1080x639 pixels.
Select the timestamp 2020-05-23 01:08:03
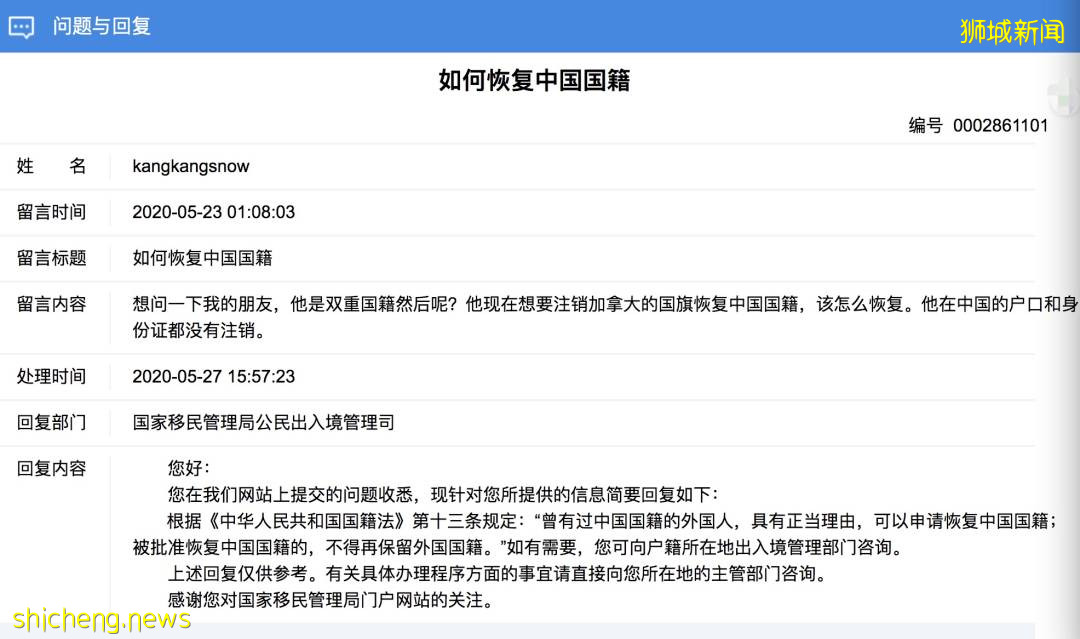[214, 211]
